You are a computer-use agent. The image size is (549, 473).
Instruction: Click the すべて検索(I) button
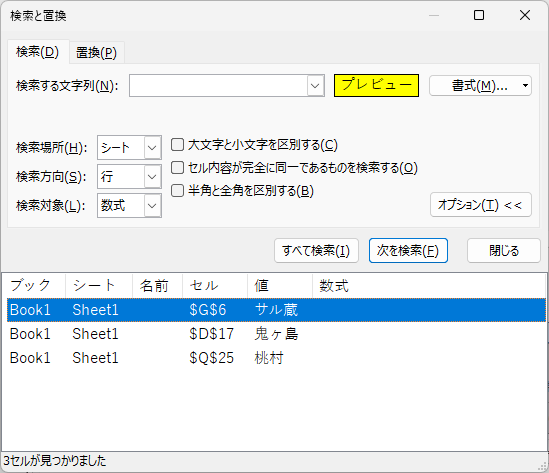click(316, 251)
